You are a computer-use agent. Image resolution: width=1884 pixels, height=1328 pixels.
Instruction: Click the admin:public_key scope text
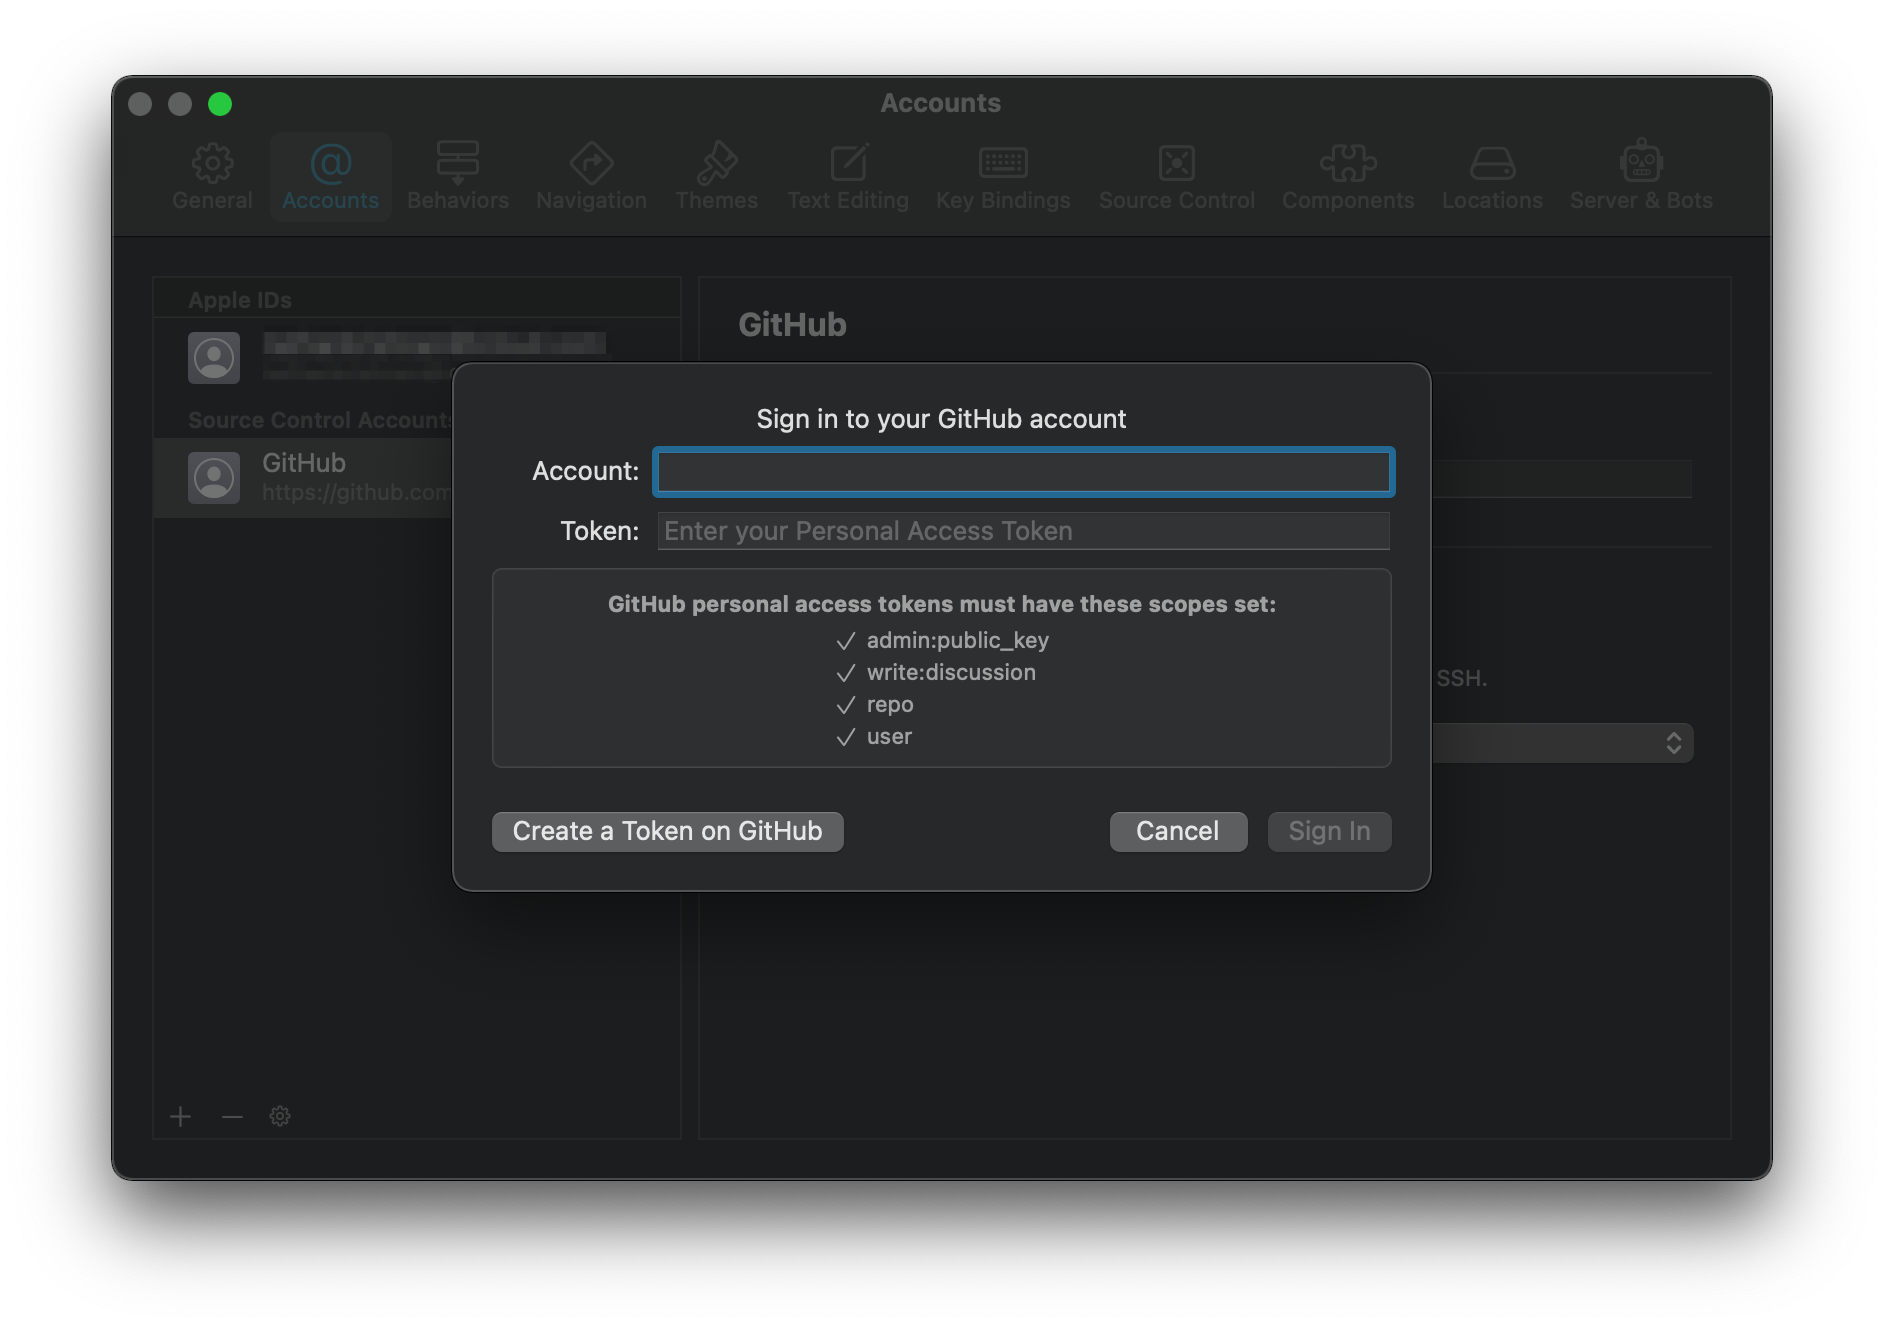[957, 640]
